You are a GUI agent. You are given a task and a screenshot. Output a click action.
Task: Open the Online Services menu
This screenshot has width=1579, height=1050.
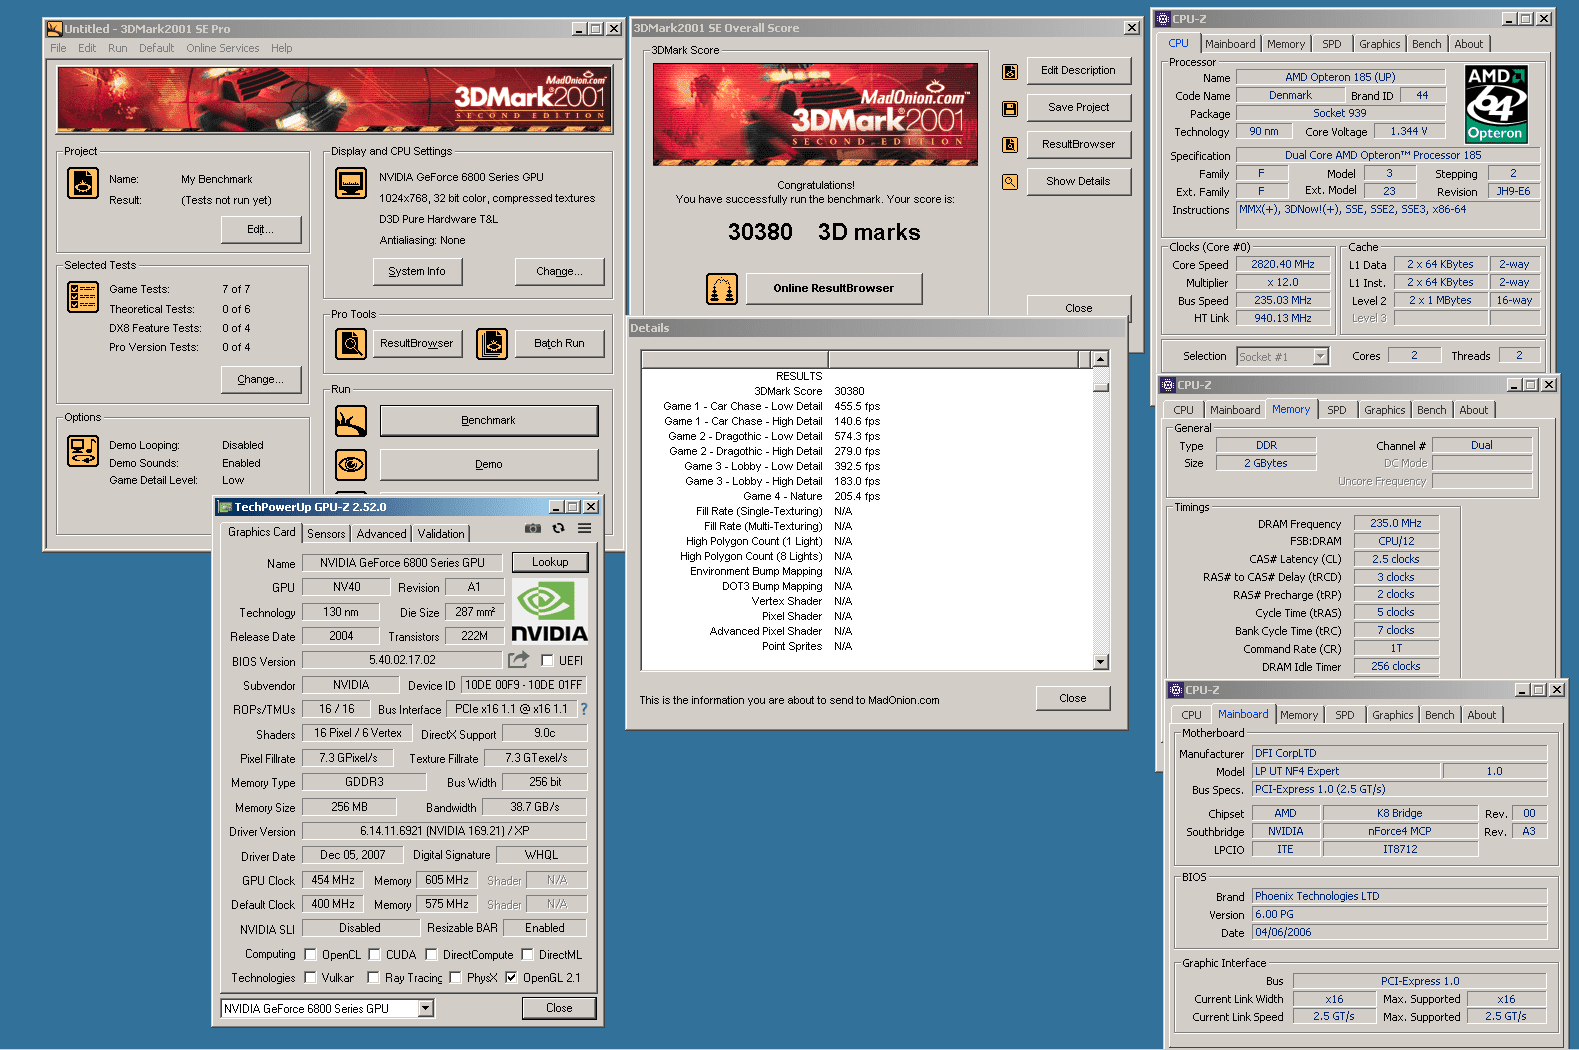[x=222, y=48]
